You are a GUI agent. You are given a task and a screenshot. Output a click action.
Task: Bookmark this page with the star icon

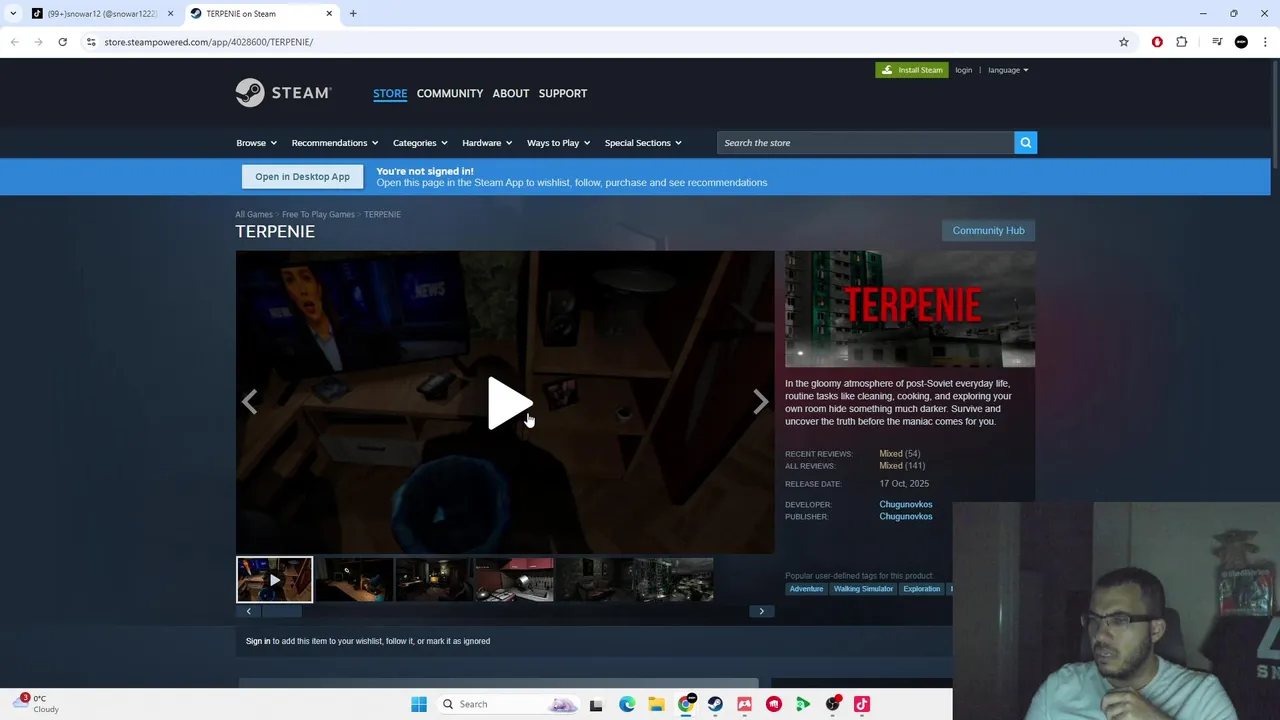1124,42
